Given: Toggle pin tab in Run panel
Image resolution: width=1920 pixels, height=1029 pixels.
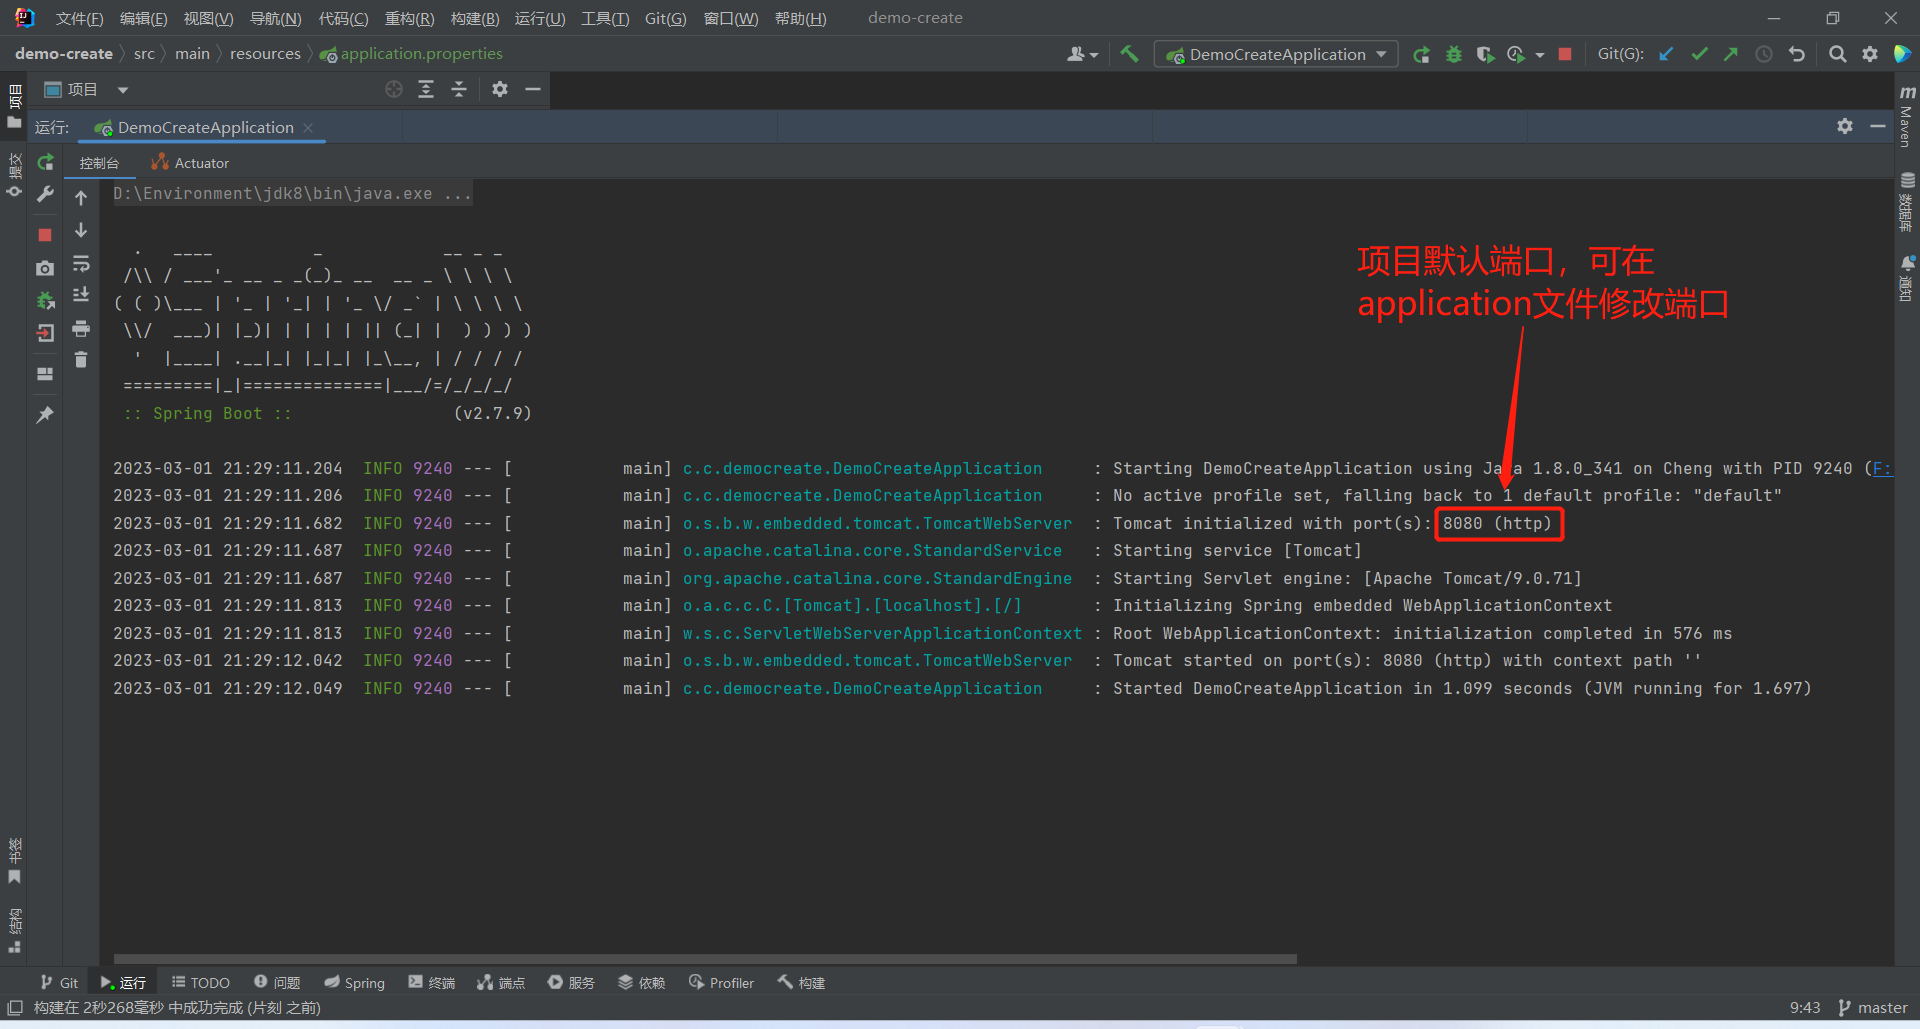Looking at the screenshot, I should click(45, 414).
